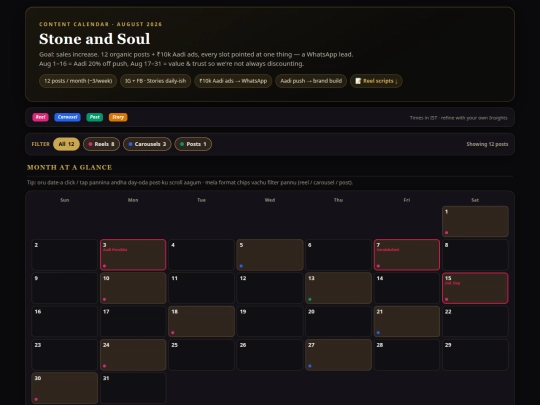Click calendar day 6

(x=338, y=255)
